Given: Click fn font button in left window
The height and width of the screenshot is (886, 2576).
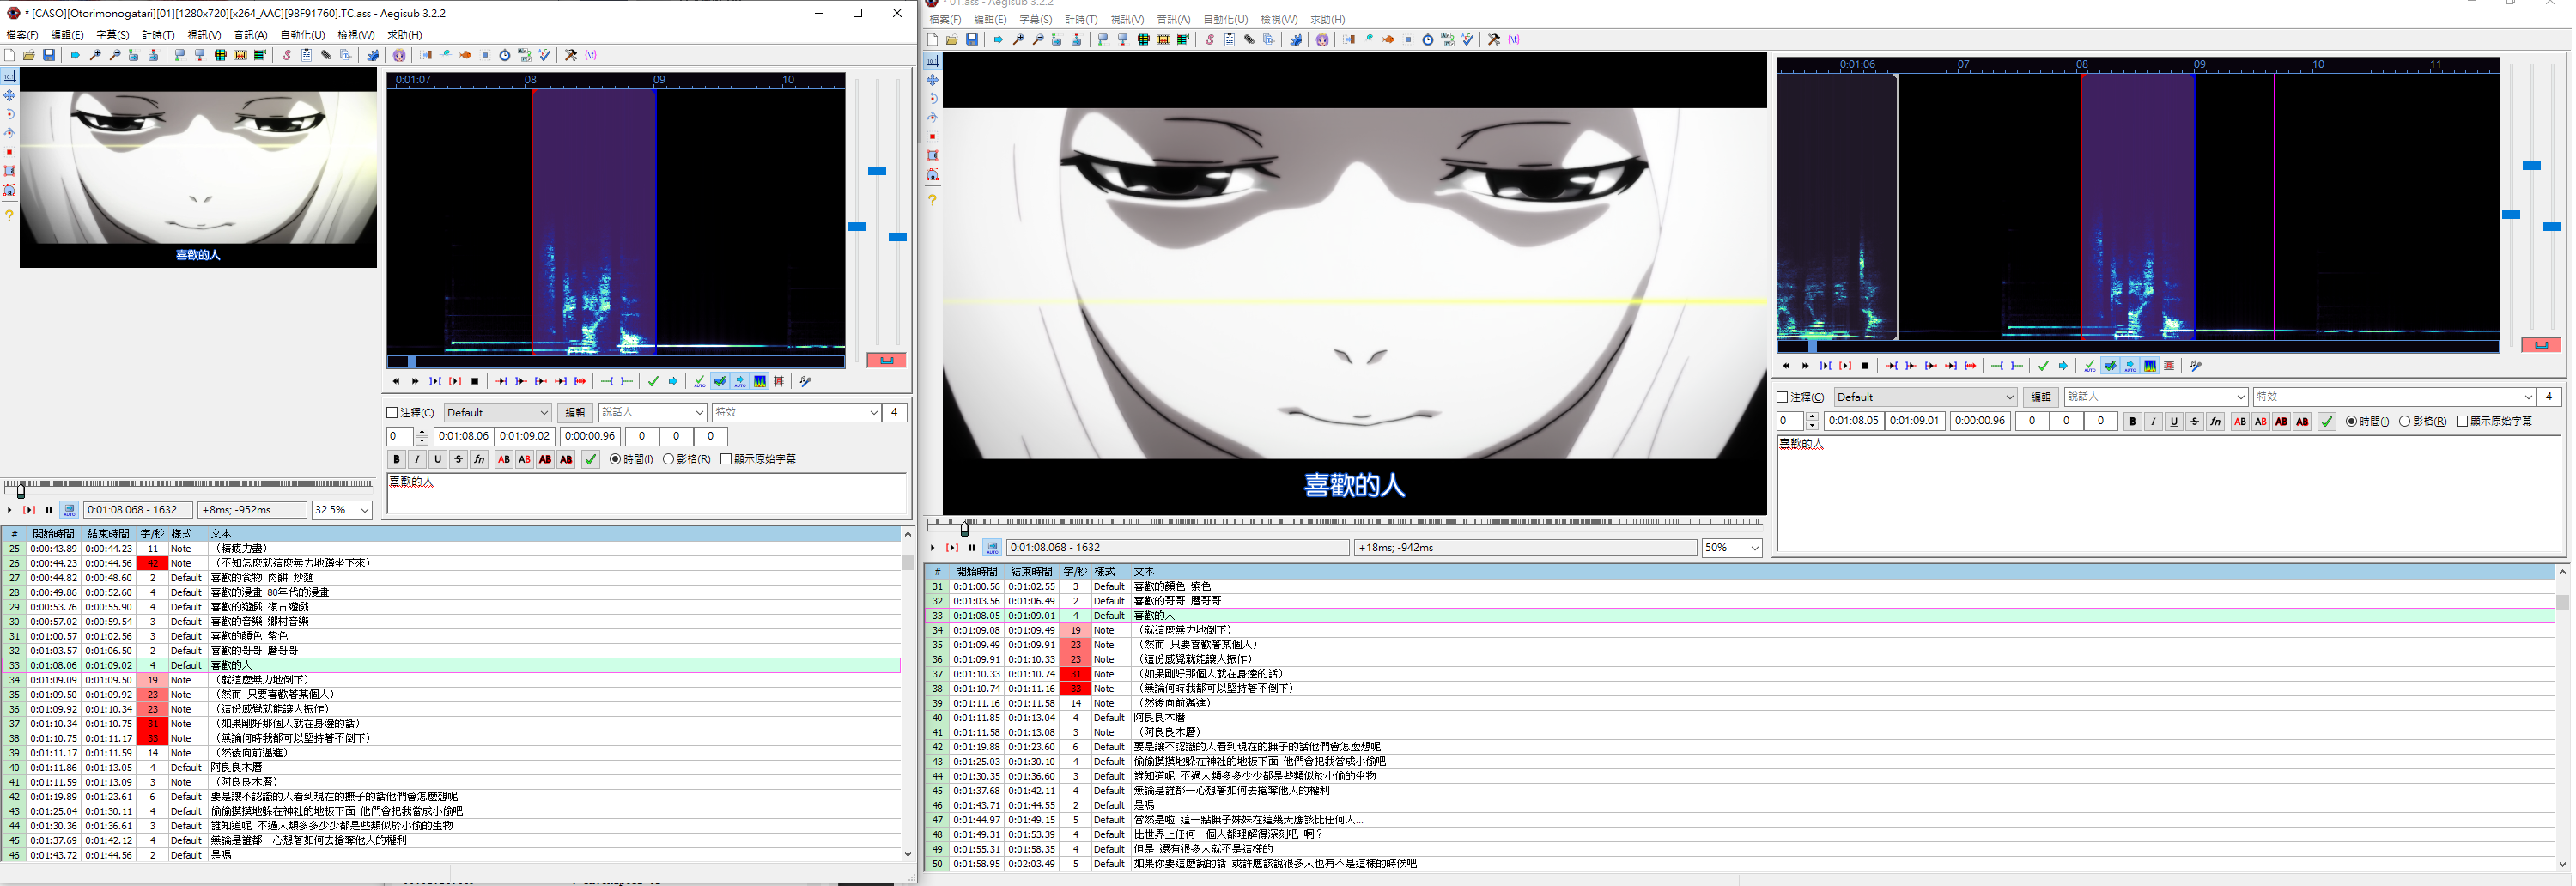Looking at the screenshot, I should pyautogui.click(x=479, y=459).
